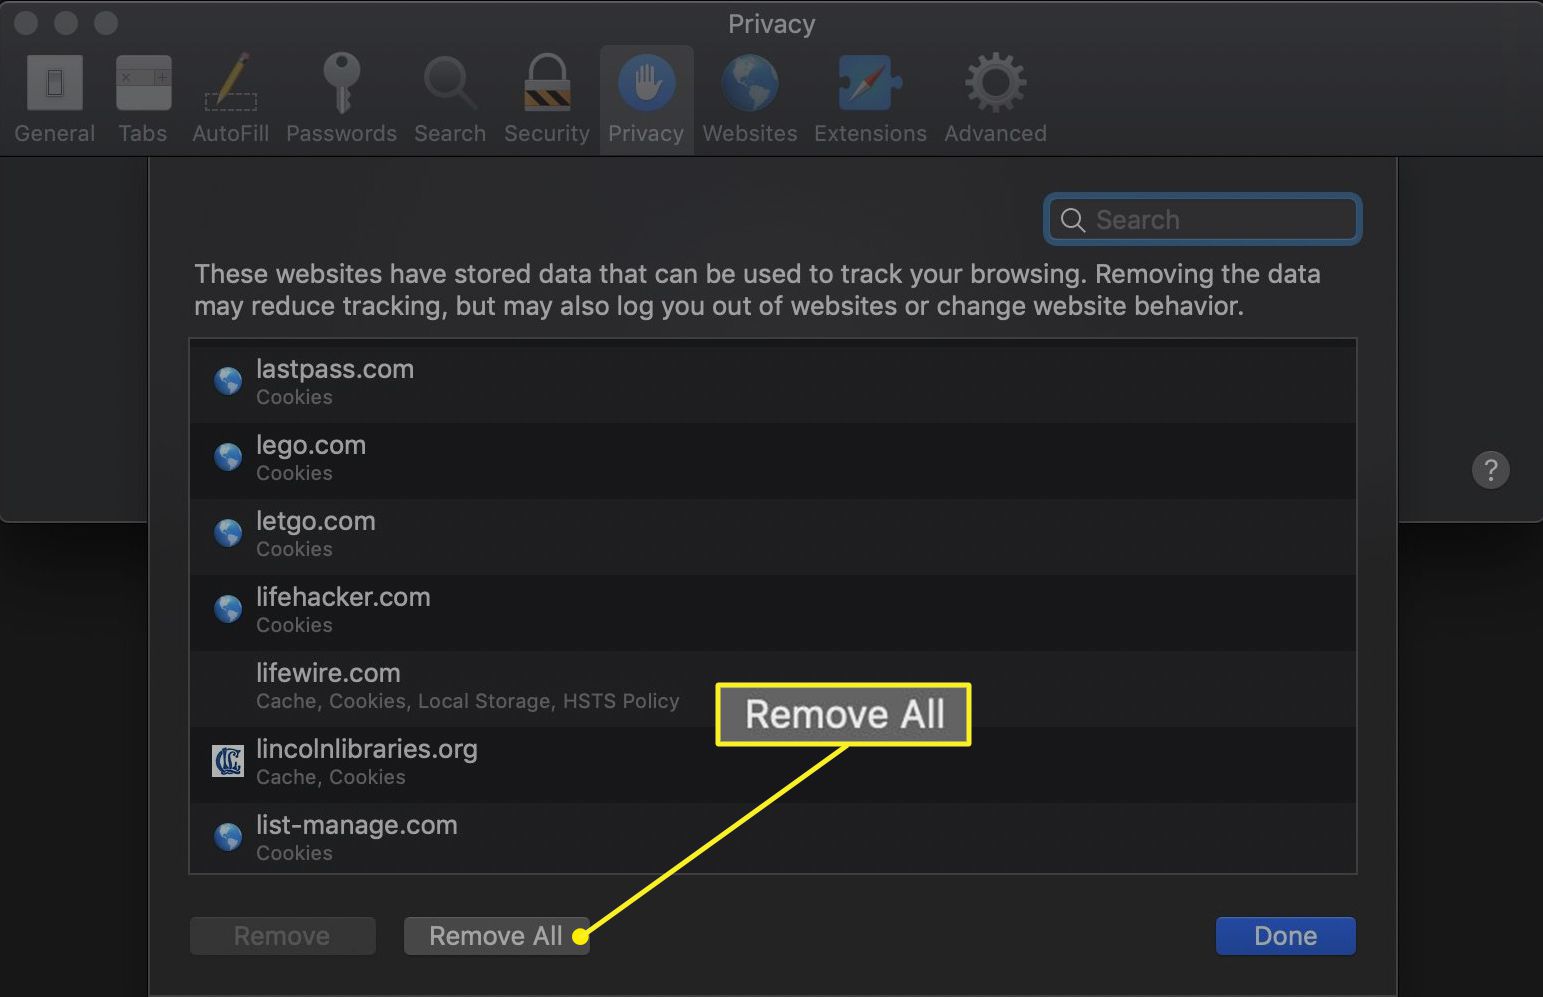The height and width of the screenshot is (997, 1543).
Task: Click the globe icon beside lastpass.com
Action: pos(228,381)
